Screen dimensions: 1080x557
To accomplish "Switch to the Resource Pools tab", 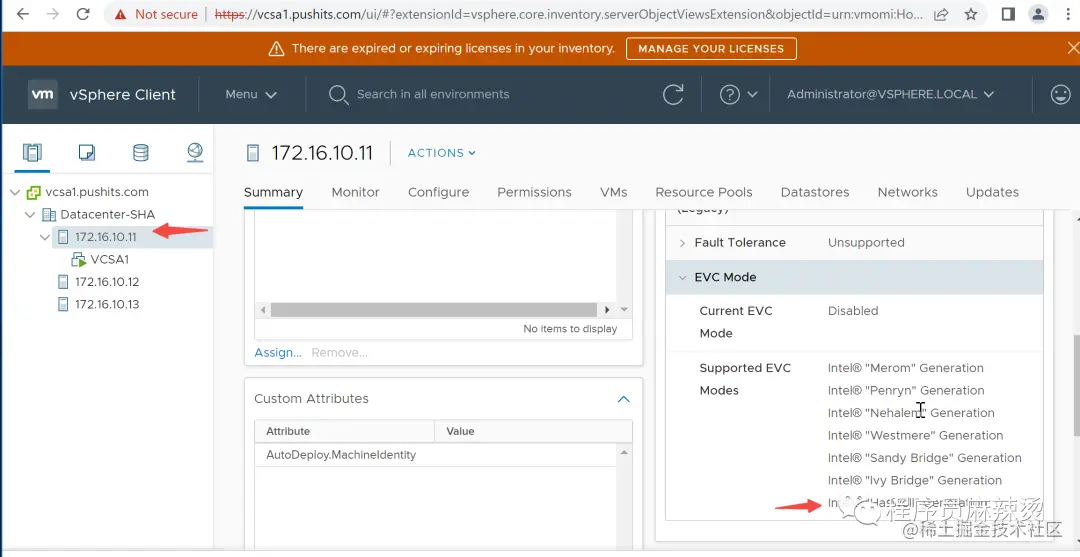I will coord(704,192).
